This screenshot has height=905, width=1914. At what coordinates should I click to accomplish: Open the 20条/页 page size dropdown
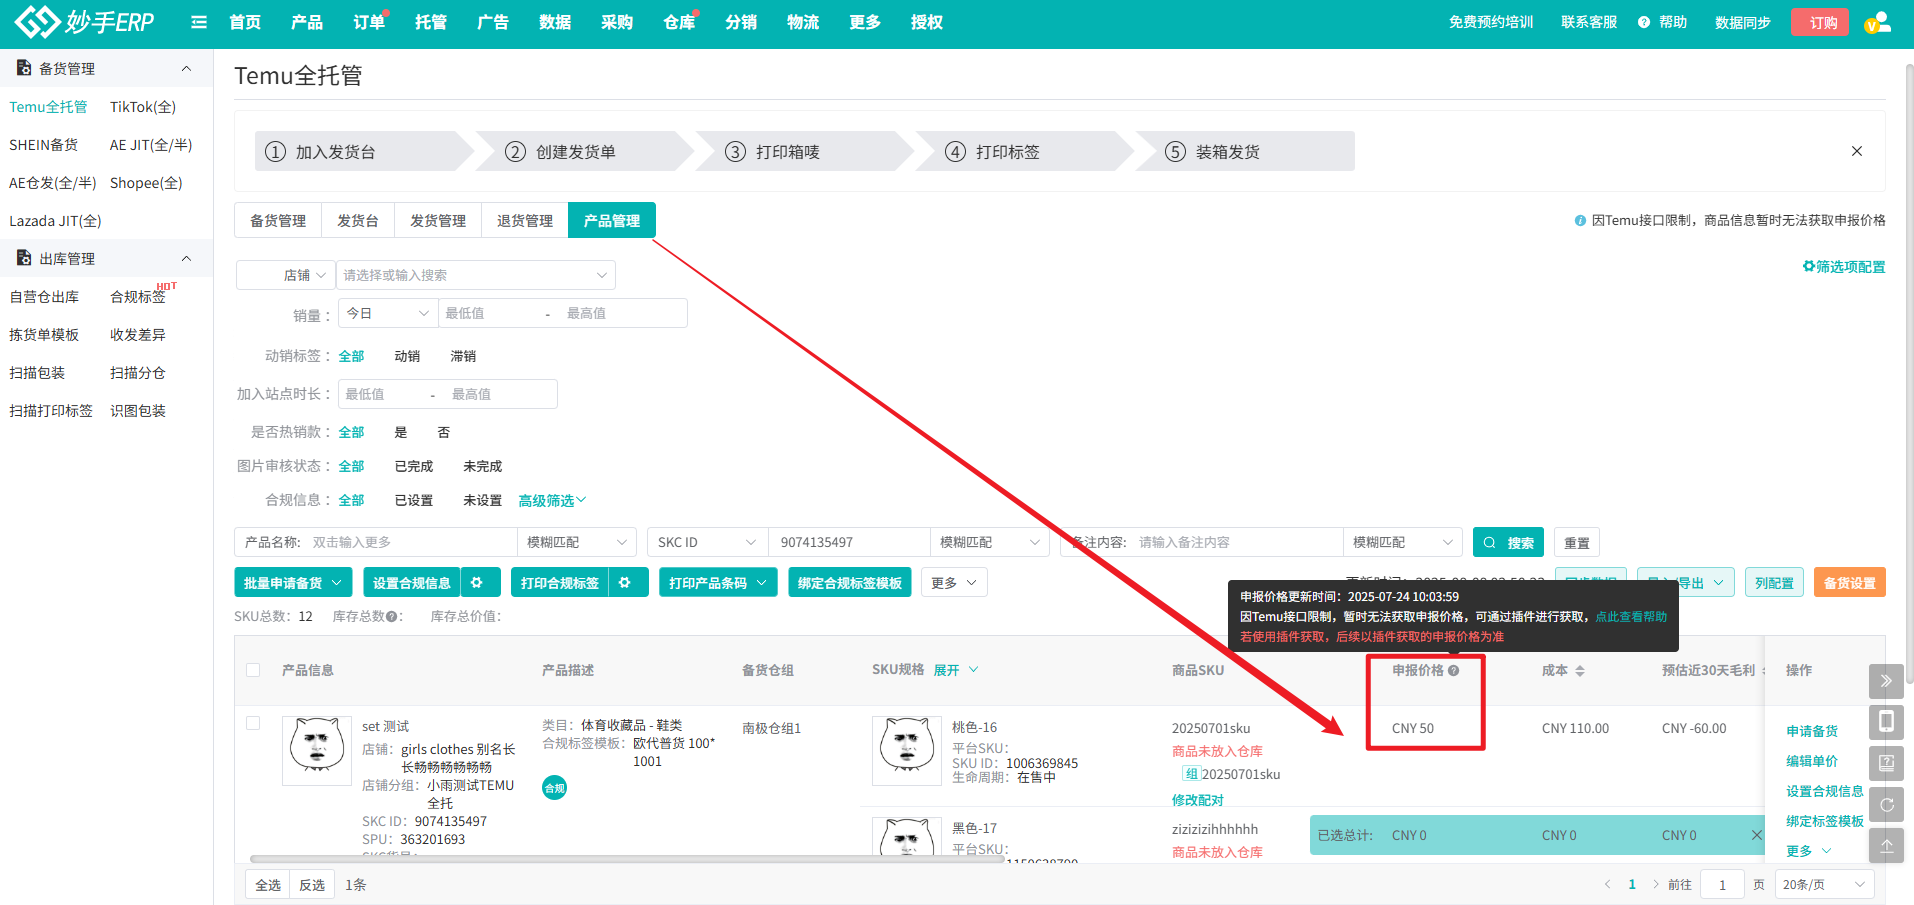(1825, 884)
